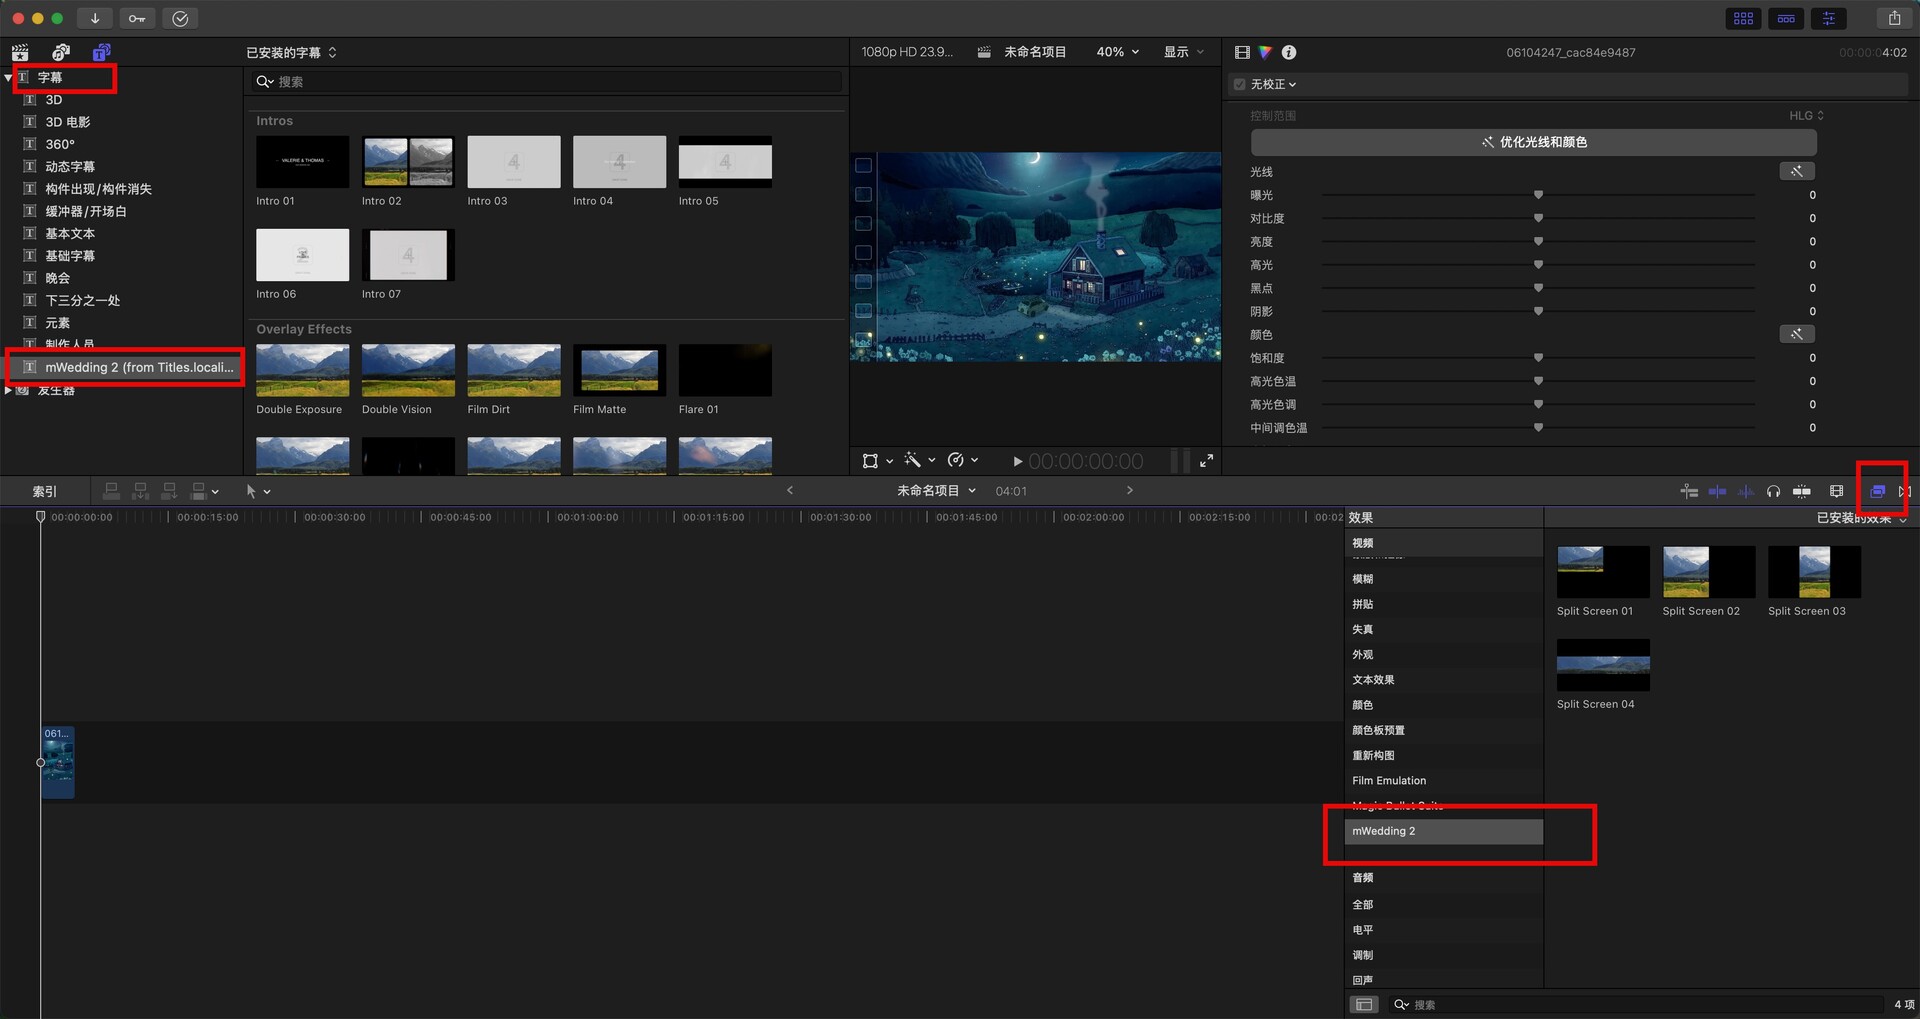Open info inspector i icon

1289,52
